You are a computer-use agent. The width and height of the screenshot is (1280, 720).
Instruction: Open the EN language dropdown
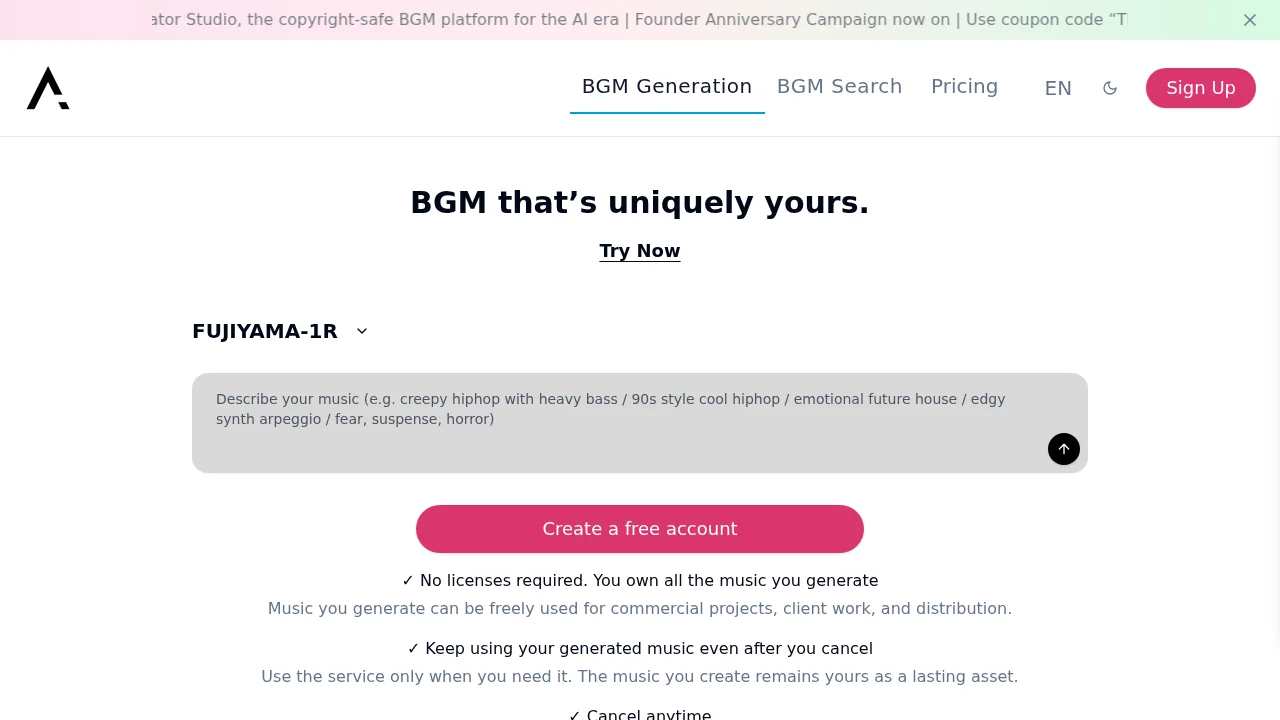tap(1058, 88)
